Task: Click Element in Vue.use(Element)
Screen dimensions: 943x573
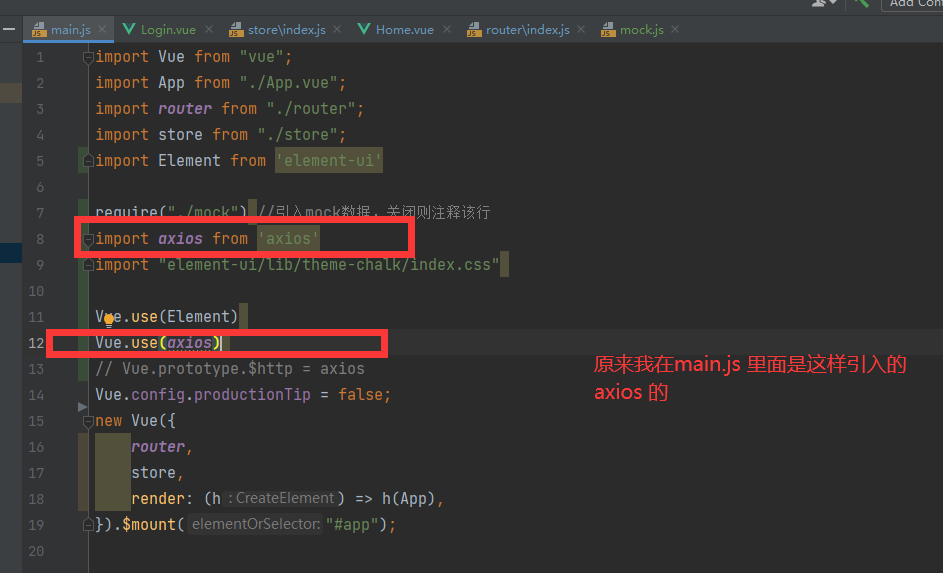Action: click(x=198, y=317)
